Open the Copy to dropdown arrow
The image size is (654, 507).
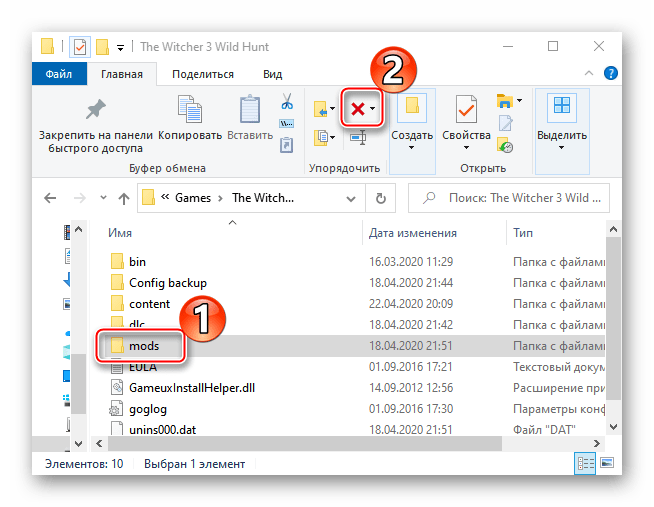point(332,137)
